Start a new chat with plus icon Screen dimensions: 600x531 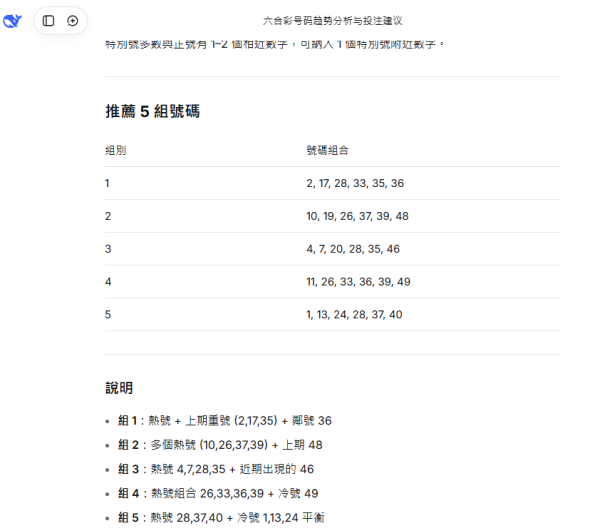[x=72, y=21]
